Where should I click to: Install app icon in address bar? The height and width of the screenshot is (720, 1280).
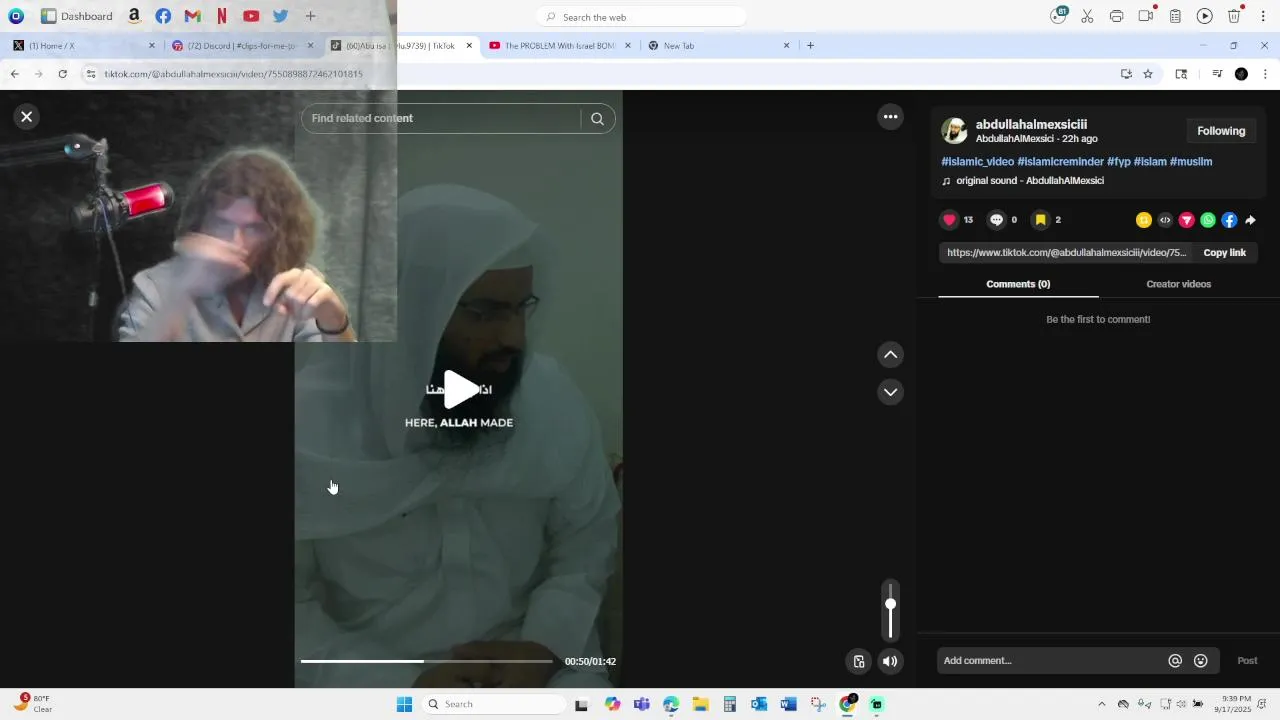(x=1126, y=74)
